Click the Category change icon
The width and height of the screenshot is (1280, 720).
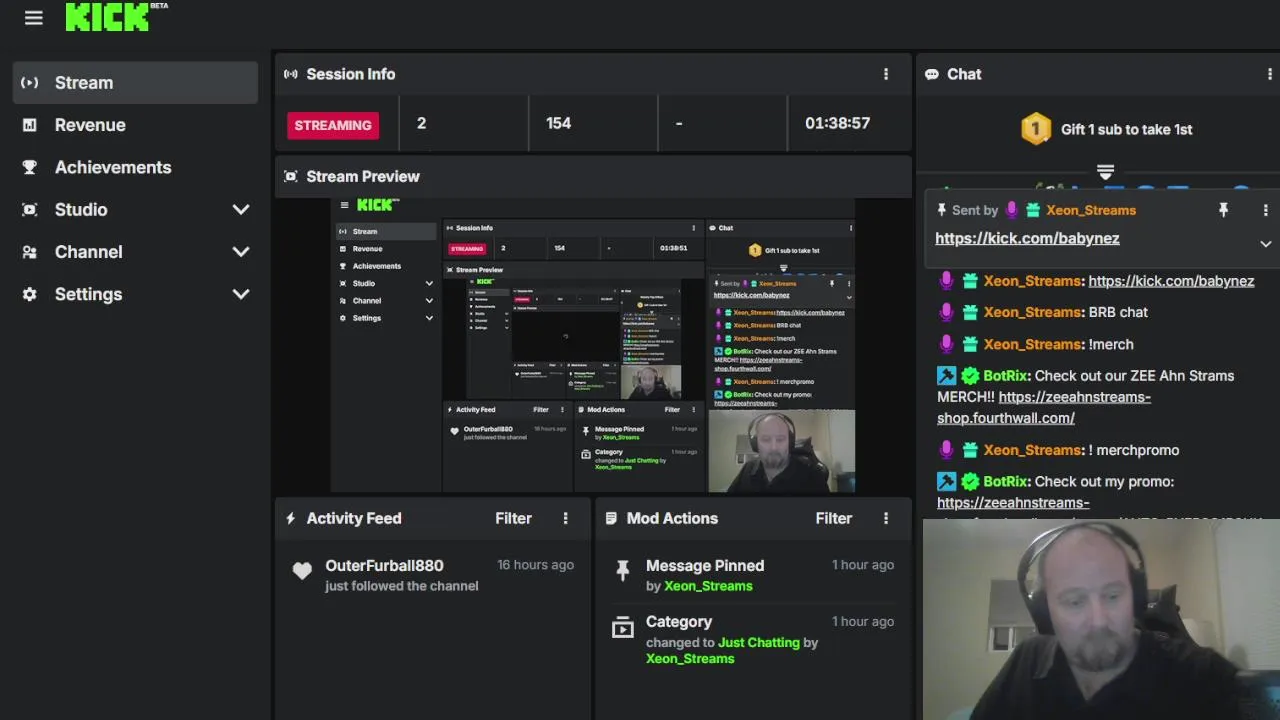pyautogui.click(x=622, y=628)
